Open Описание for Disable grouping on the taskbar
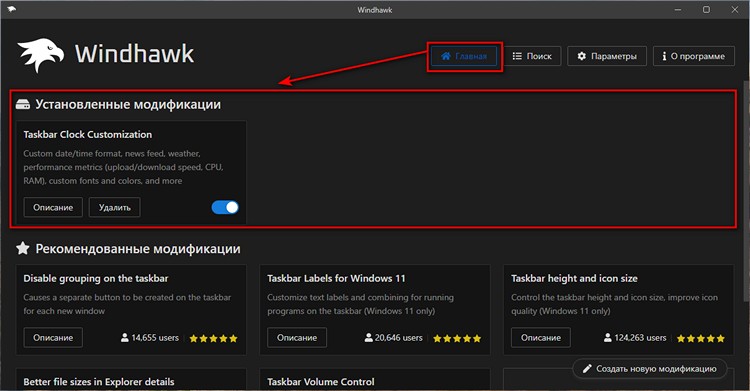Viewport: 750px width, 391px height. [x=53, y=337]
